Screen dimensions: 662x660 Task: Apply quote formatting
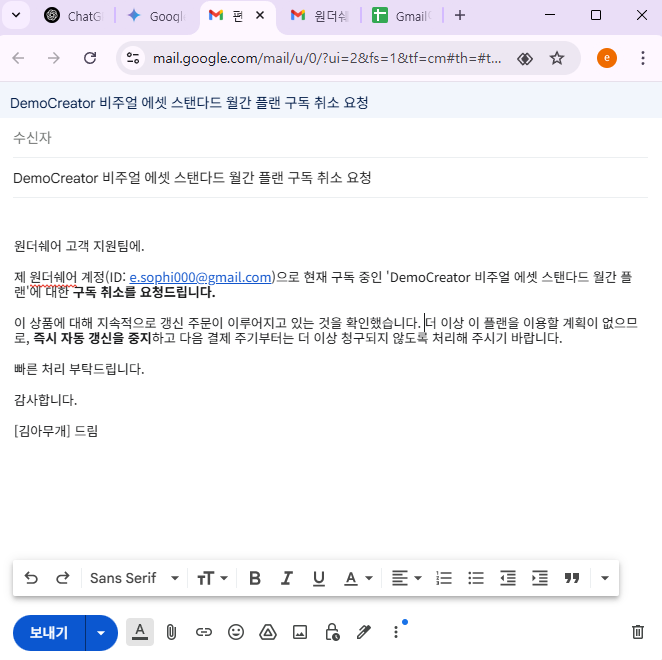coord(572,578)
